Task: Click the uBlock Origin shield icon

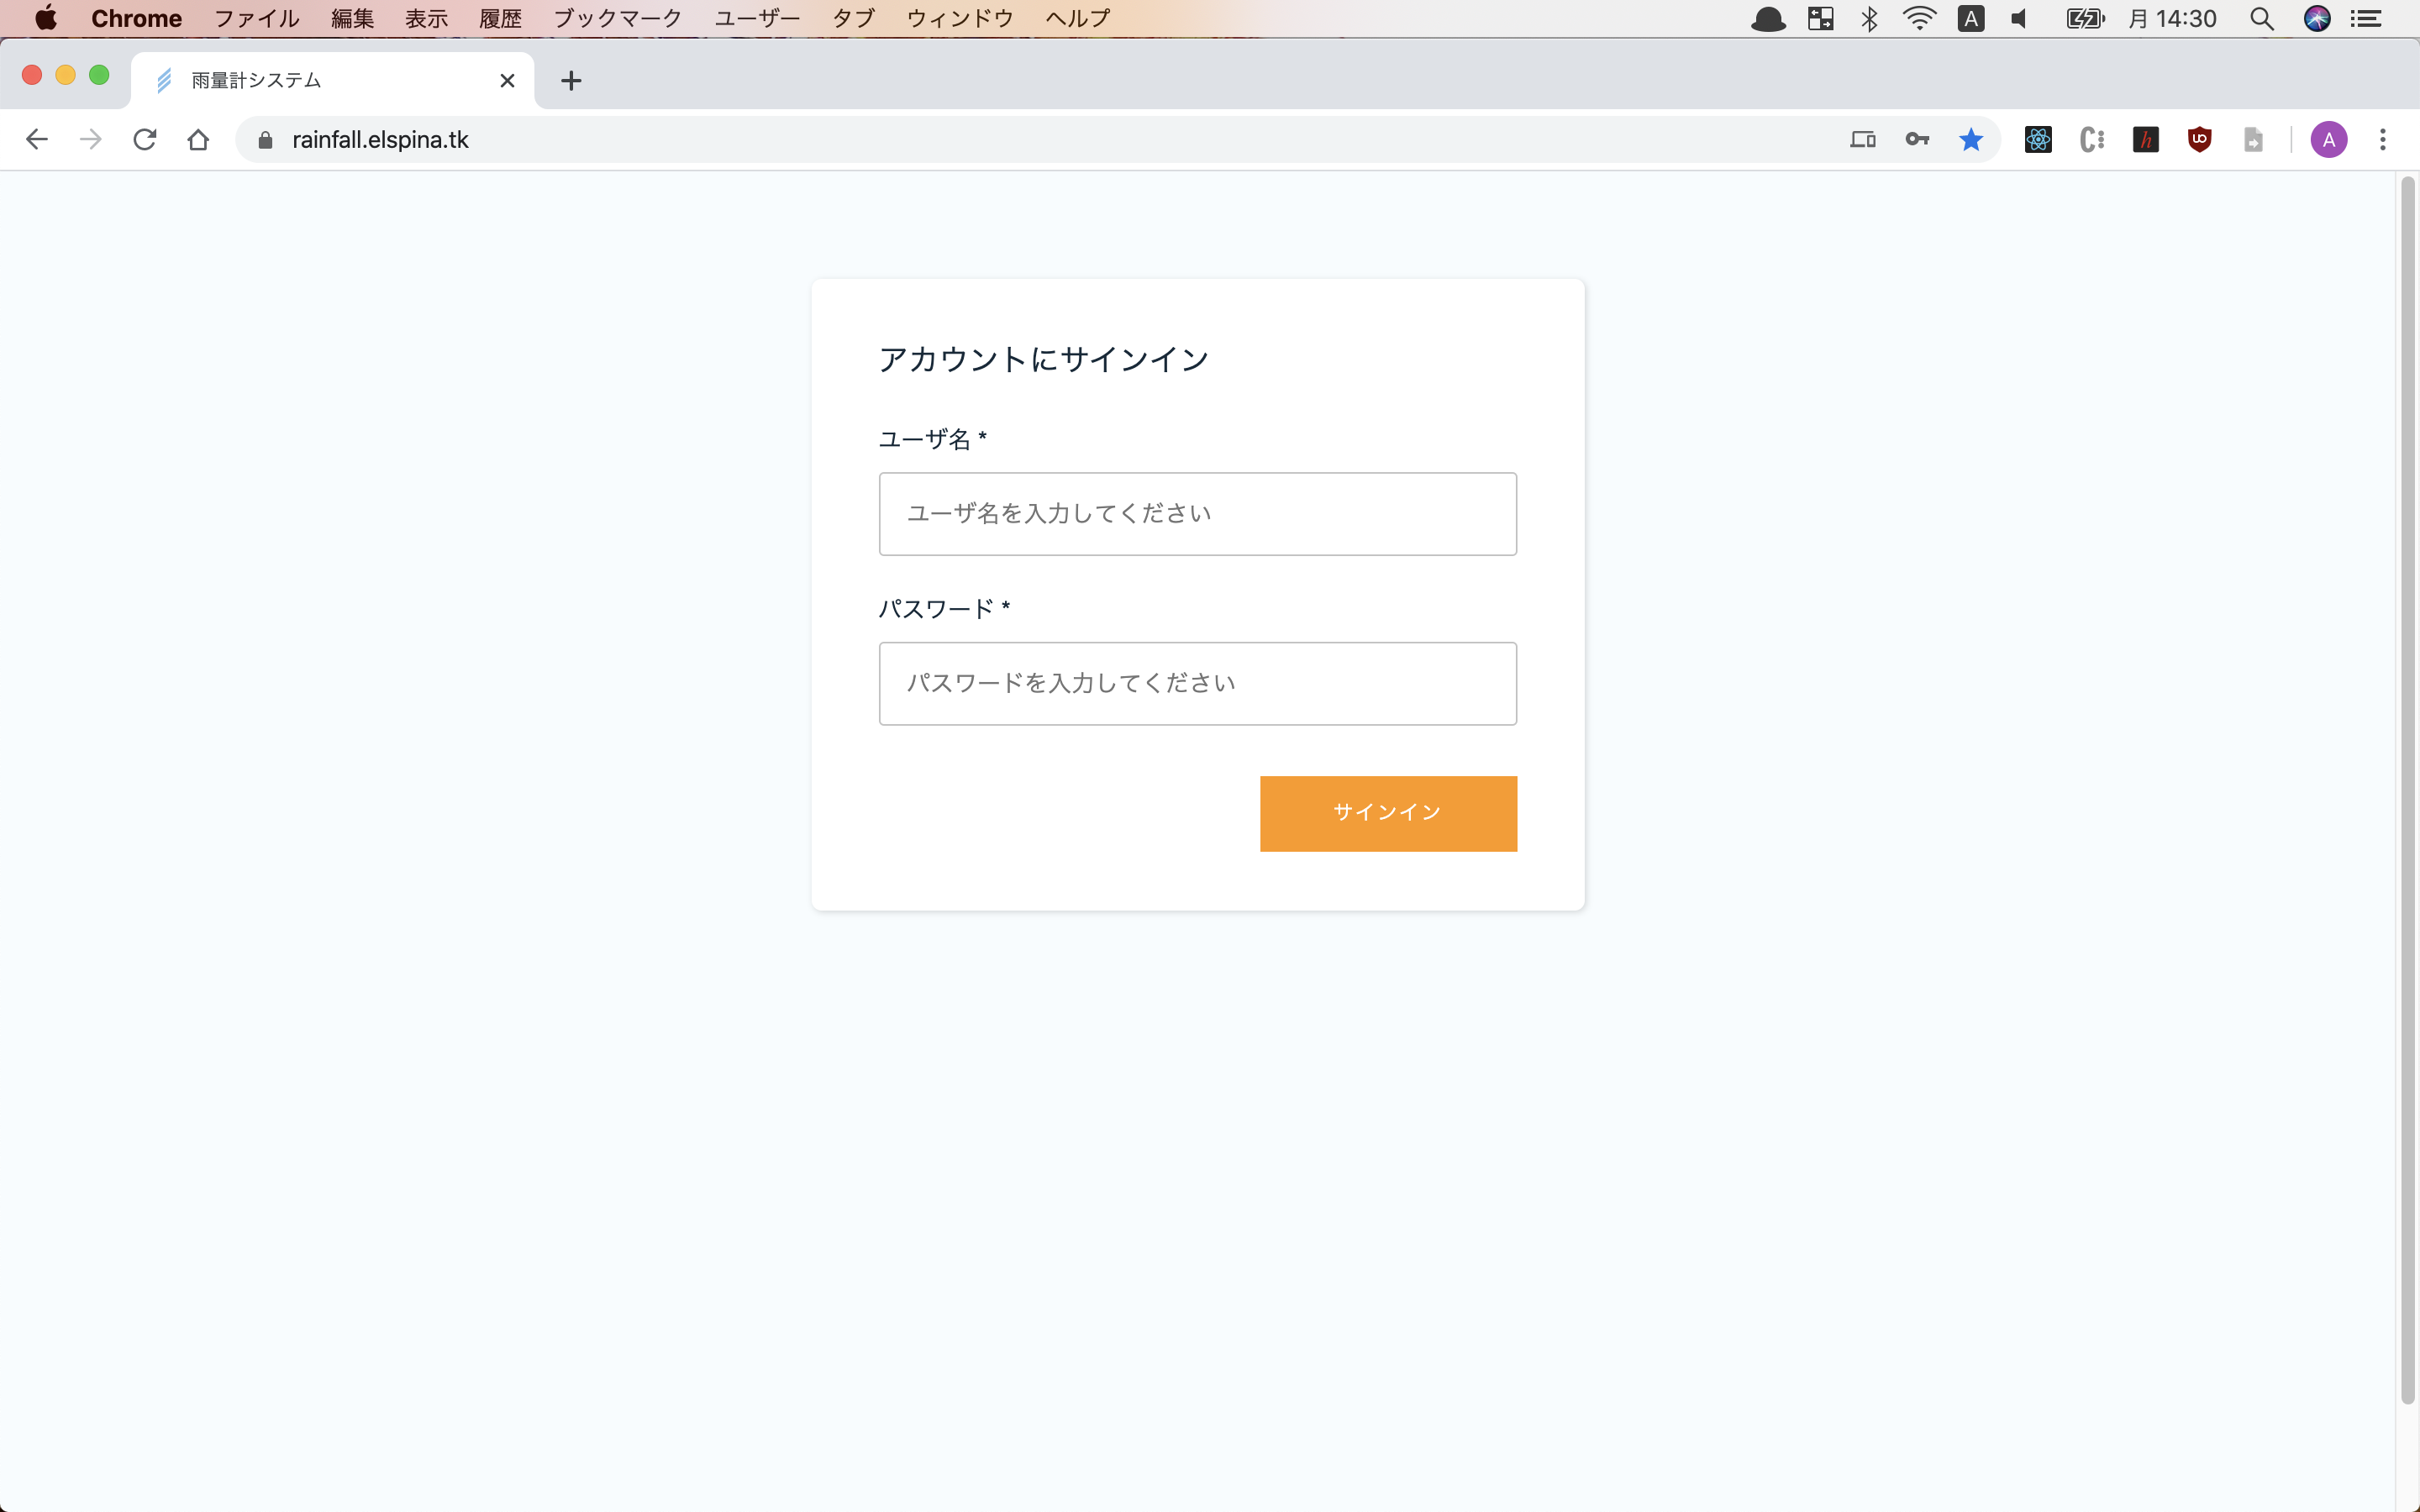Action: pos(2199,139)
